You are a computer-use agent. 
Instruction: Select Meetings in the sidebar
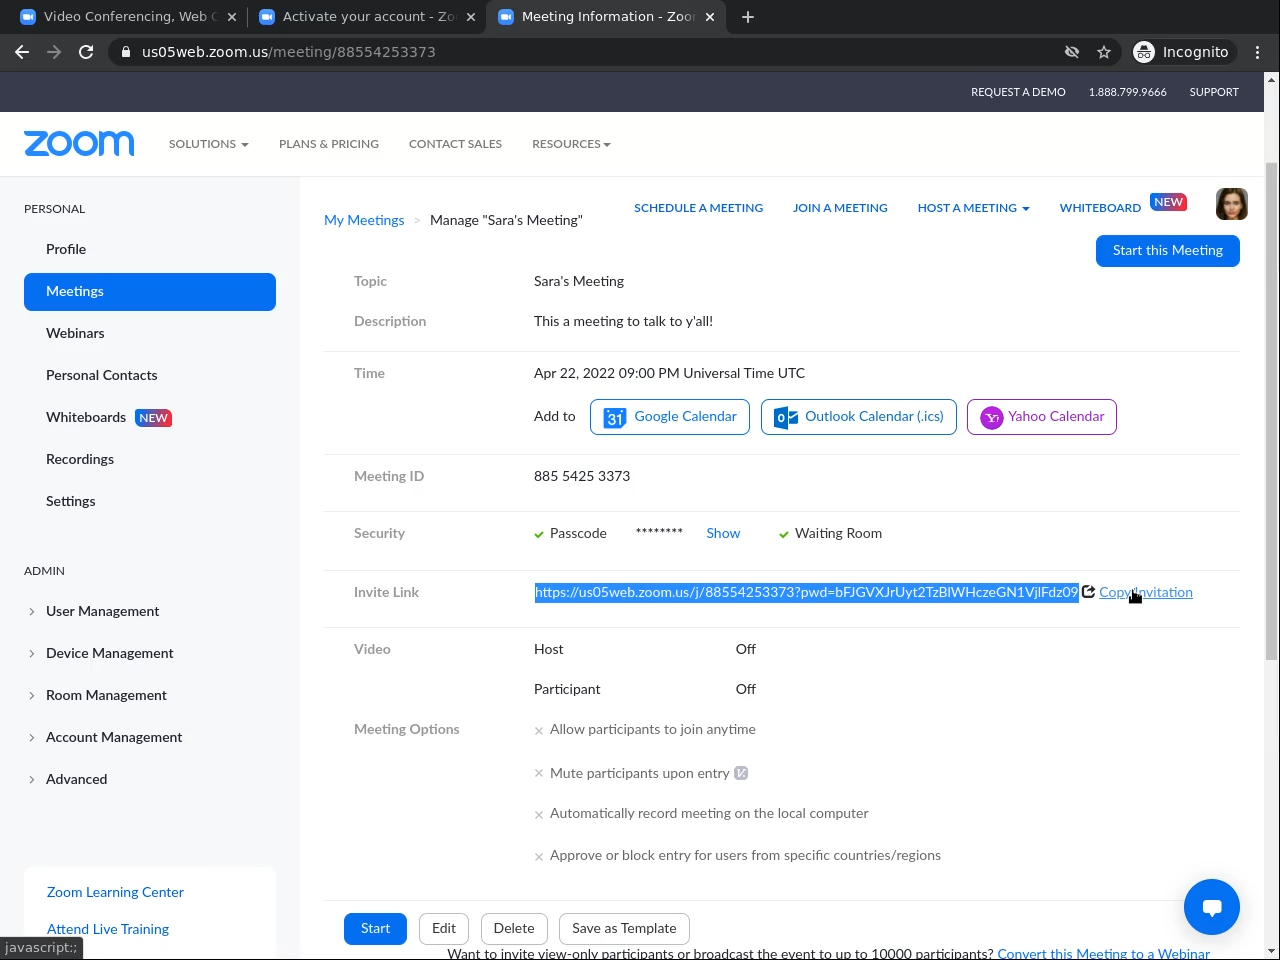pyautogui.click(x=150, y=291)
